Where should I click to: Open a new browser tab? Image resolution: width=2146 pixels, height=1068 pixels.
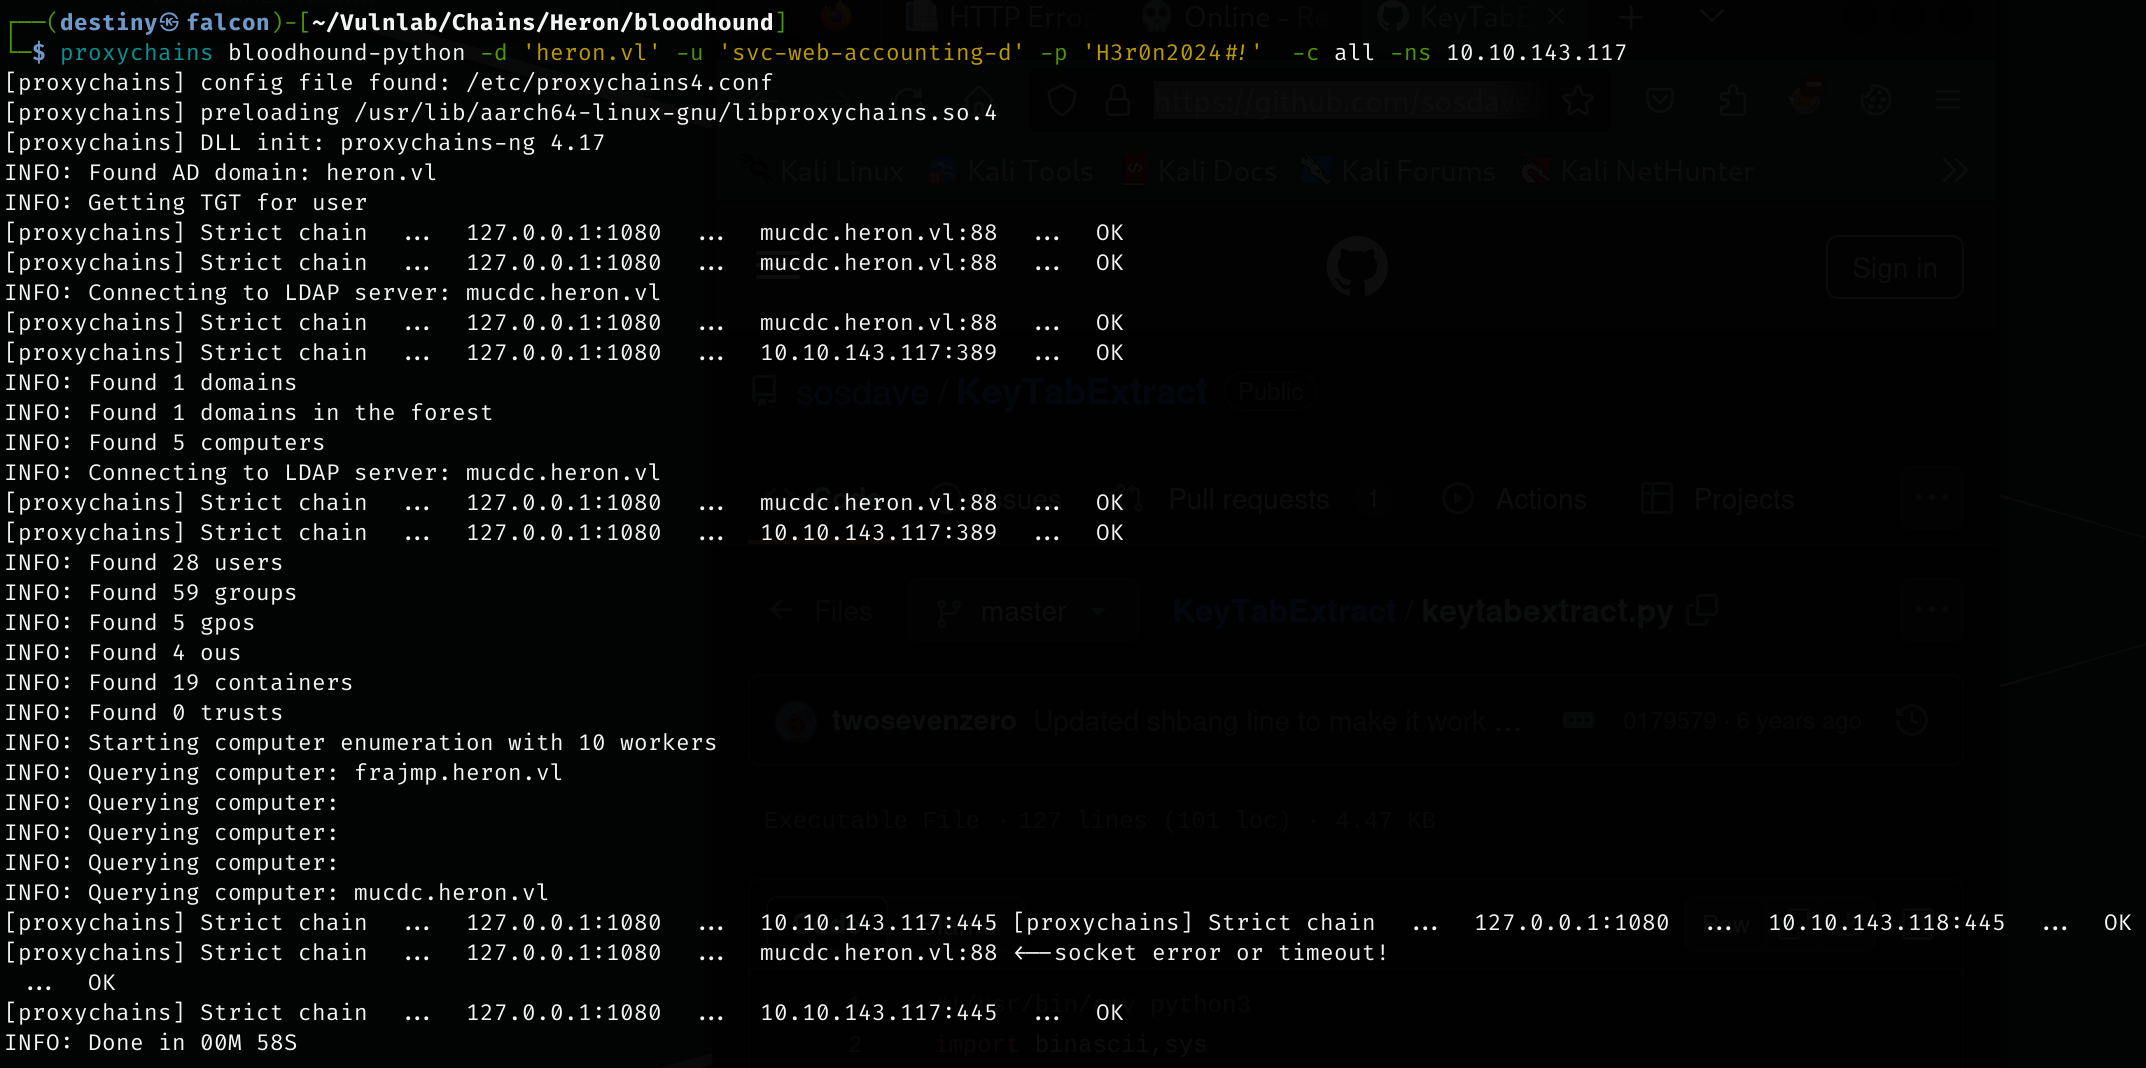pyautogui.click(x=1631, y=18)
